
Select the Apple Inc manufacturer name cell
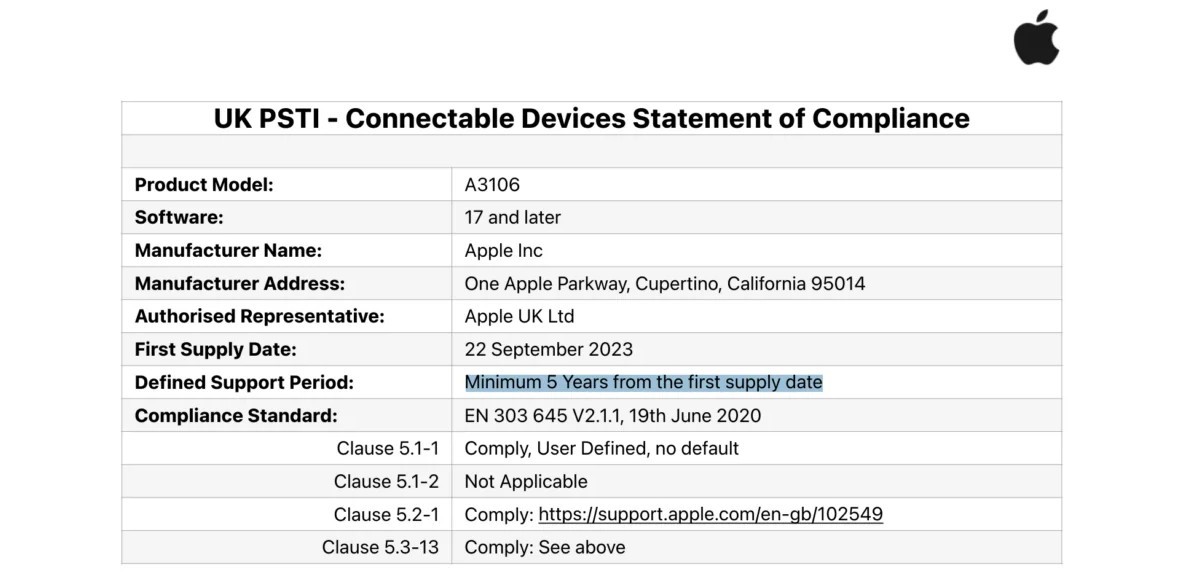[x=503, y=250]
